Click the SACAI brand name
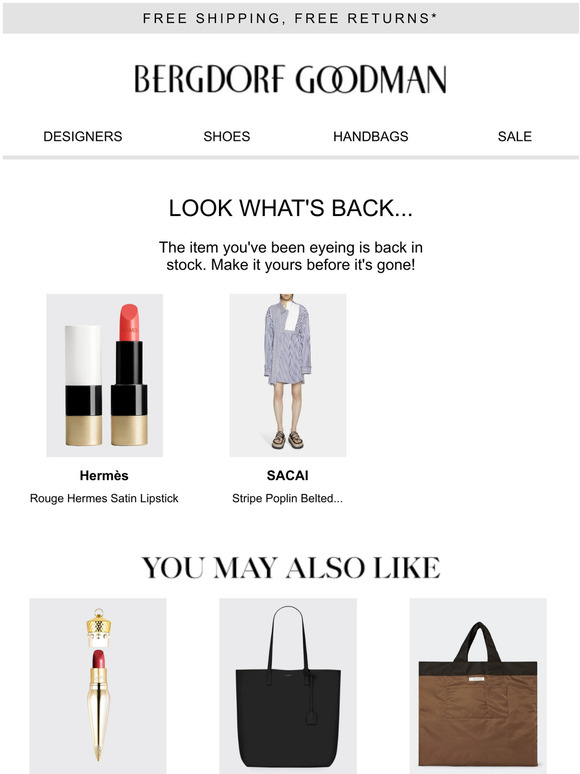580x774 pixels. [x=287, y=475]
